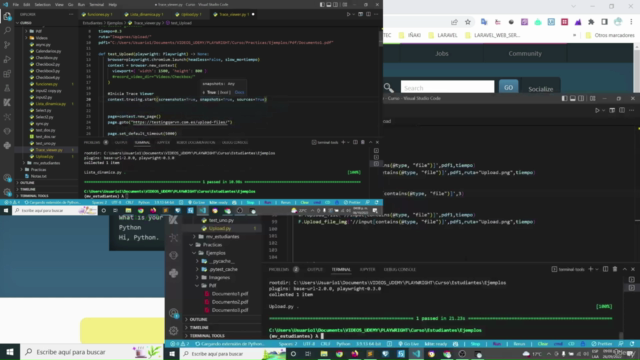
Task: Open Terminal menu in Trace_viewer VS Code window
Action: pos(96,4)
